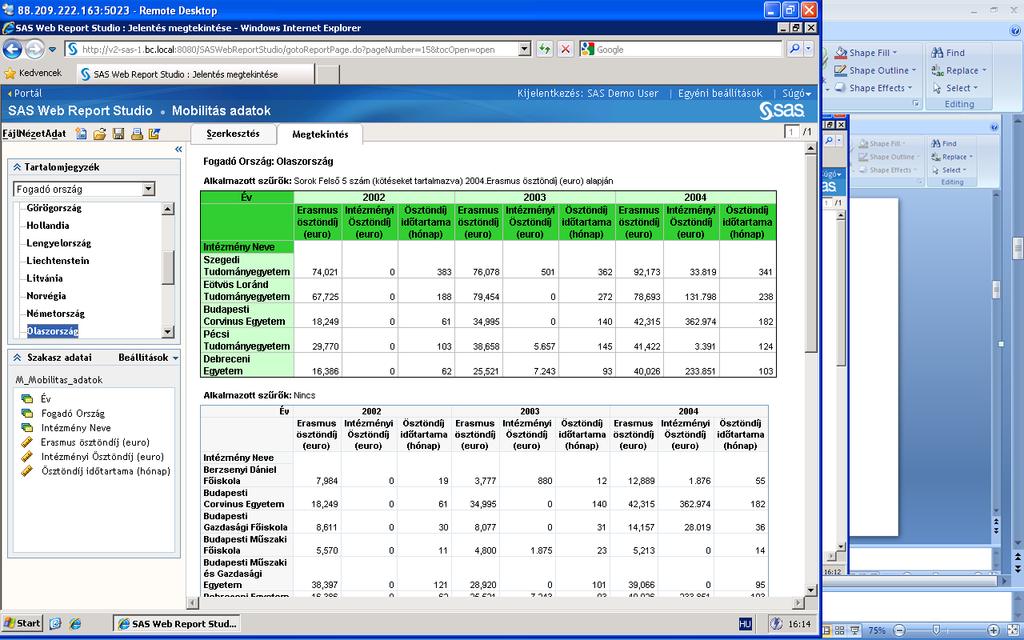Click the report horizontal scrollbar right arrow
The height and width of the screenshot is (640, 1024).
(x=799, y=603)
